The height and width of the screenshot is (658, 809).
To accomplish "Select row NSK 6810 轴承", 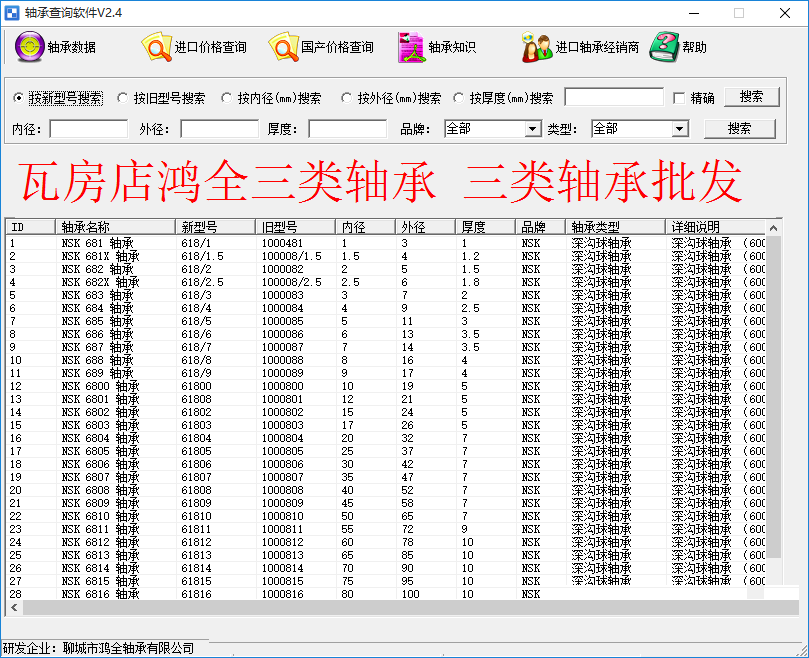I will 386,516.
